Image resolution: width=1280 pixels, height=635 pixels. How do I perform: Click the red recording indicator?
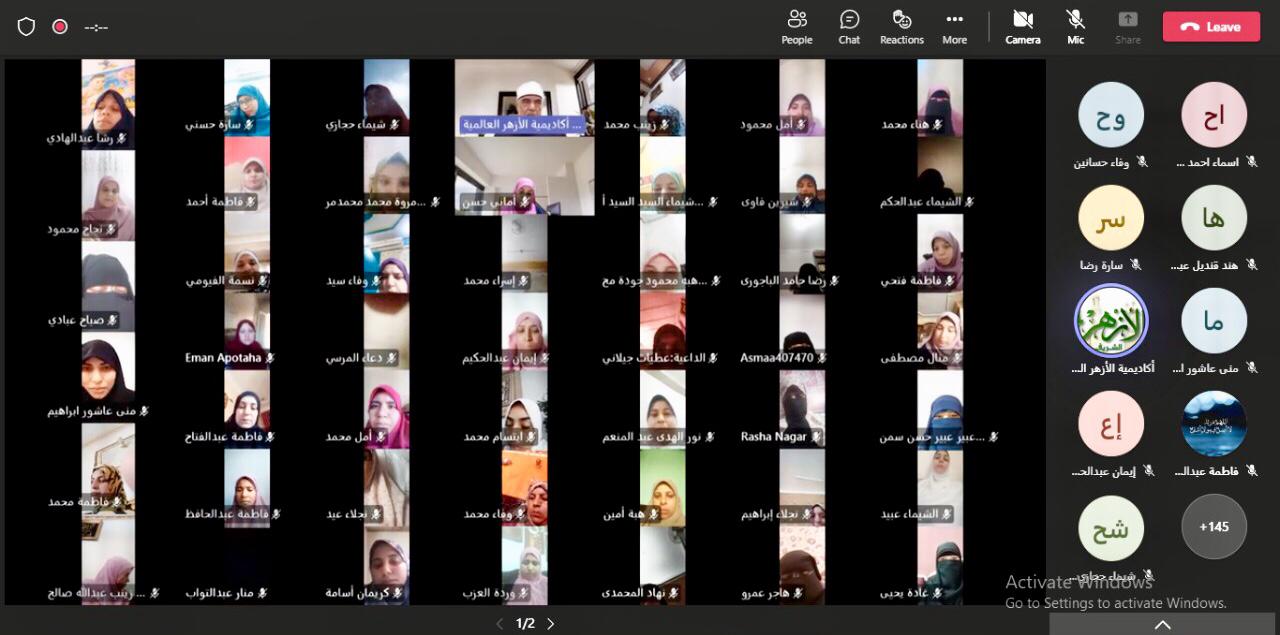(60, 27)
